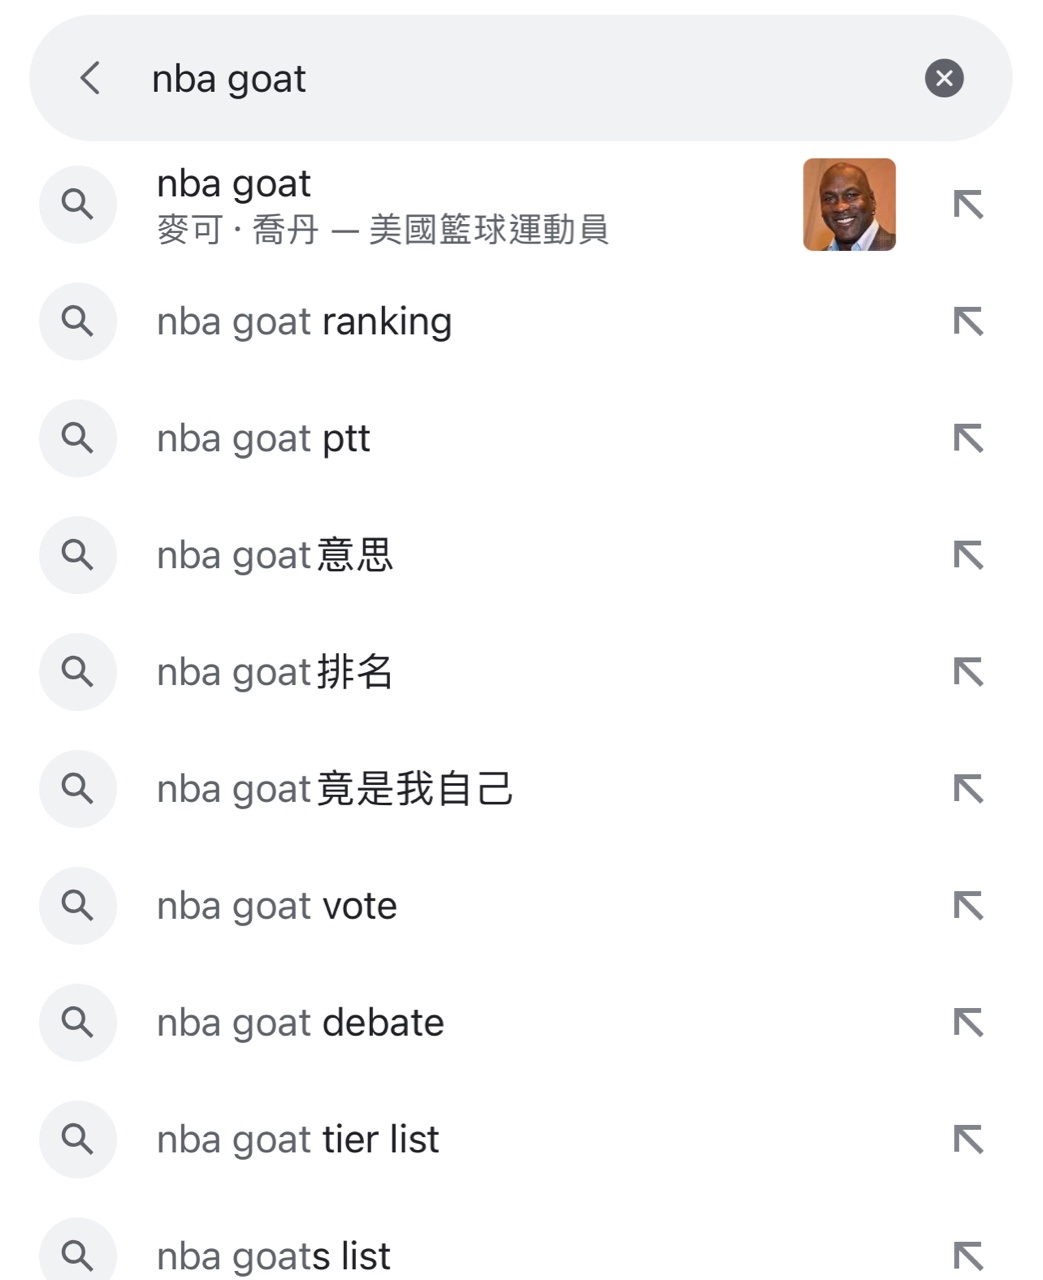Click magnifier icon beside 'nba goat vote'

78,906
